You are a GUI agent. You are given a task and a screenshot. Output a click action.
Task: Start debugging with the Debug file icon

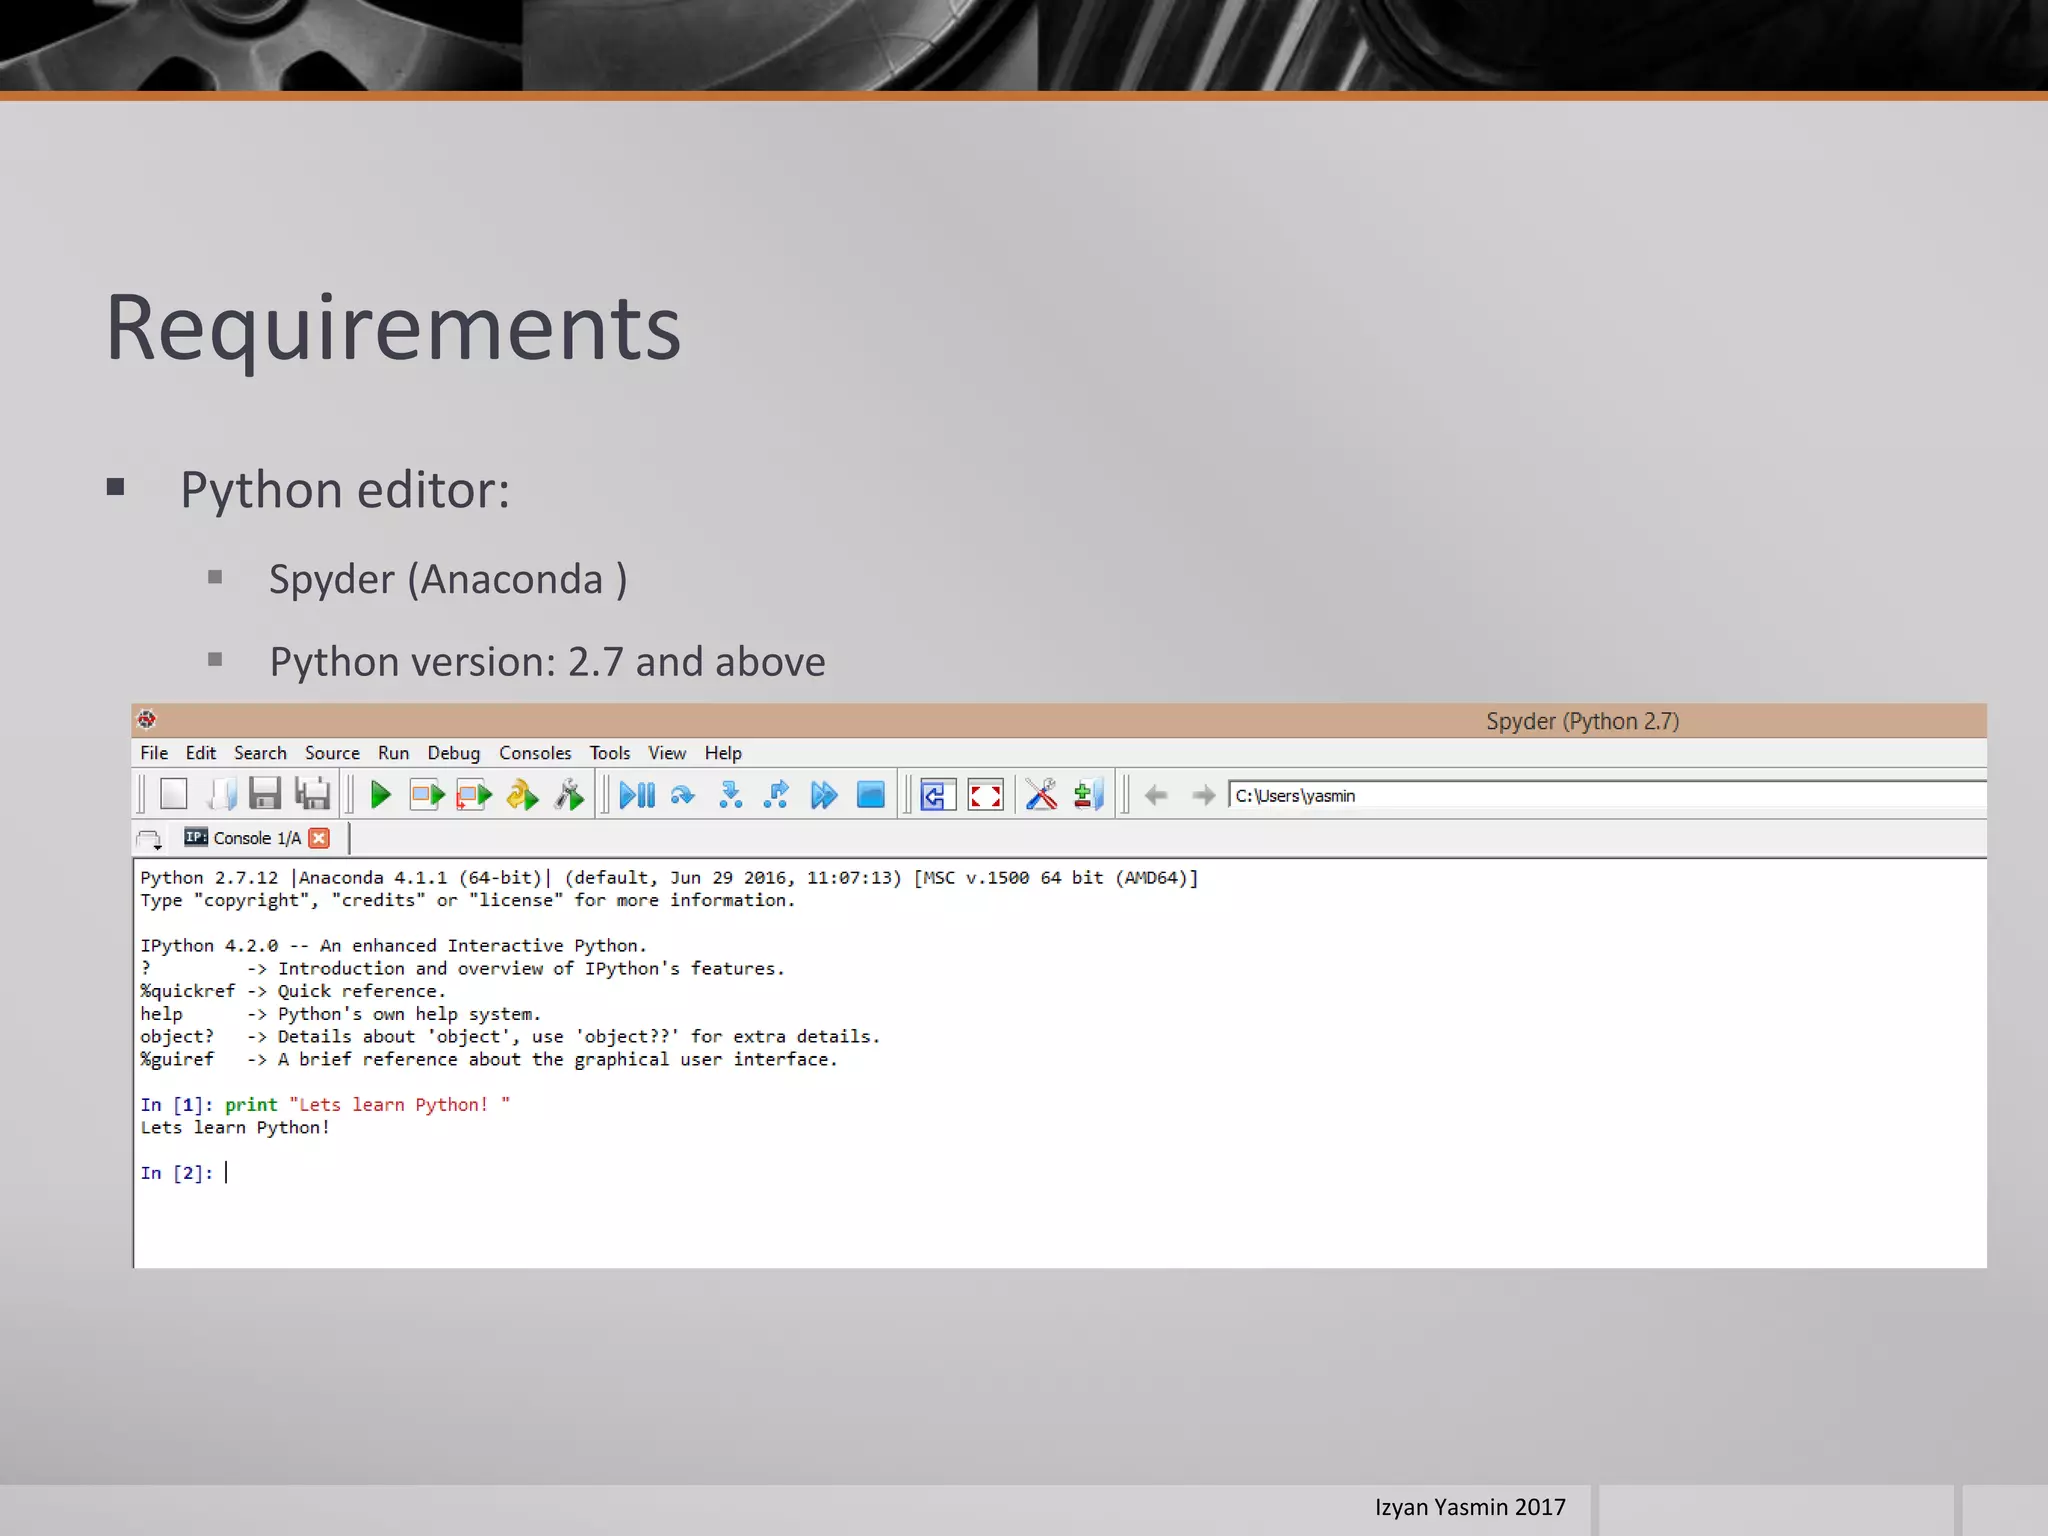pyautogui.click(x=636, y=796)
